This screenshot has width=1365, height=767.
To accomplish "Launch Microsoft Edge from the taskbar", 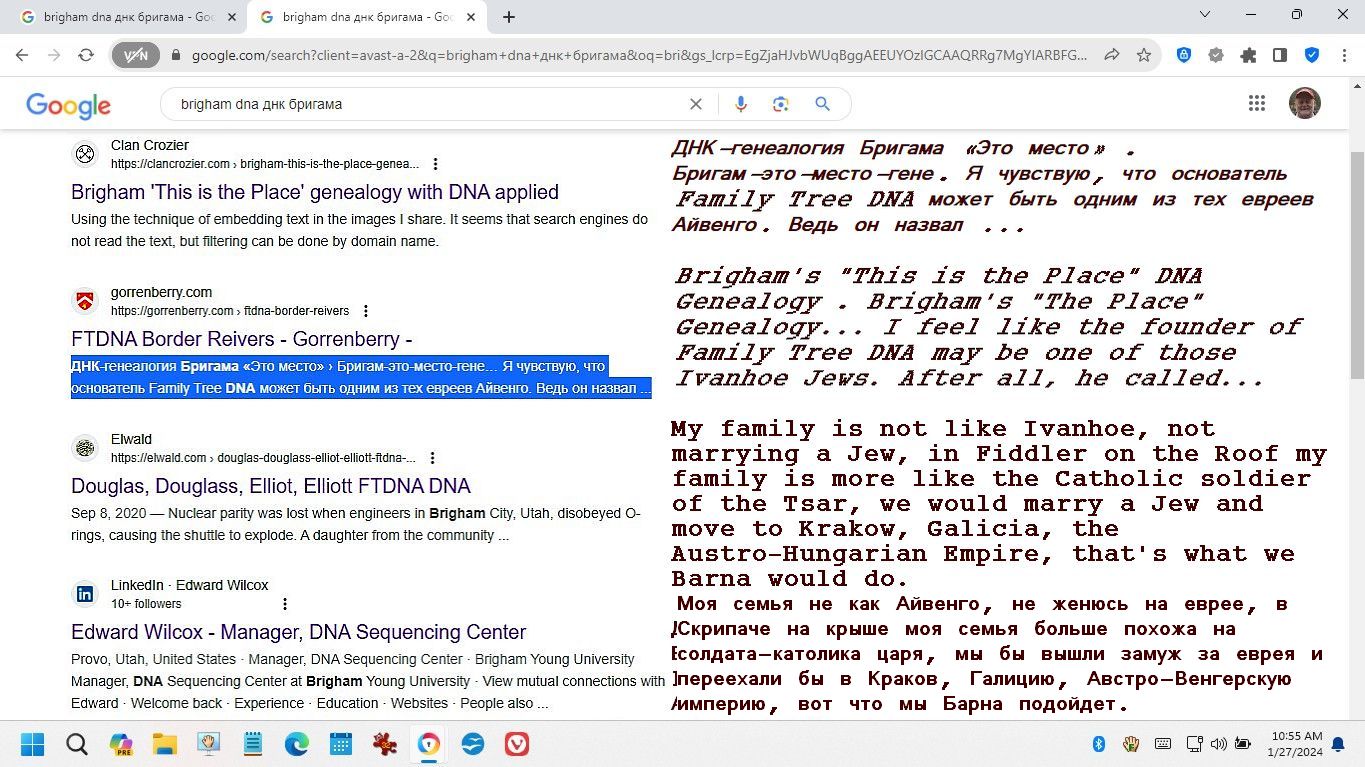I will coord(297,744).
